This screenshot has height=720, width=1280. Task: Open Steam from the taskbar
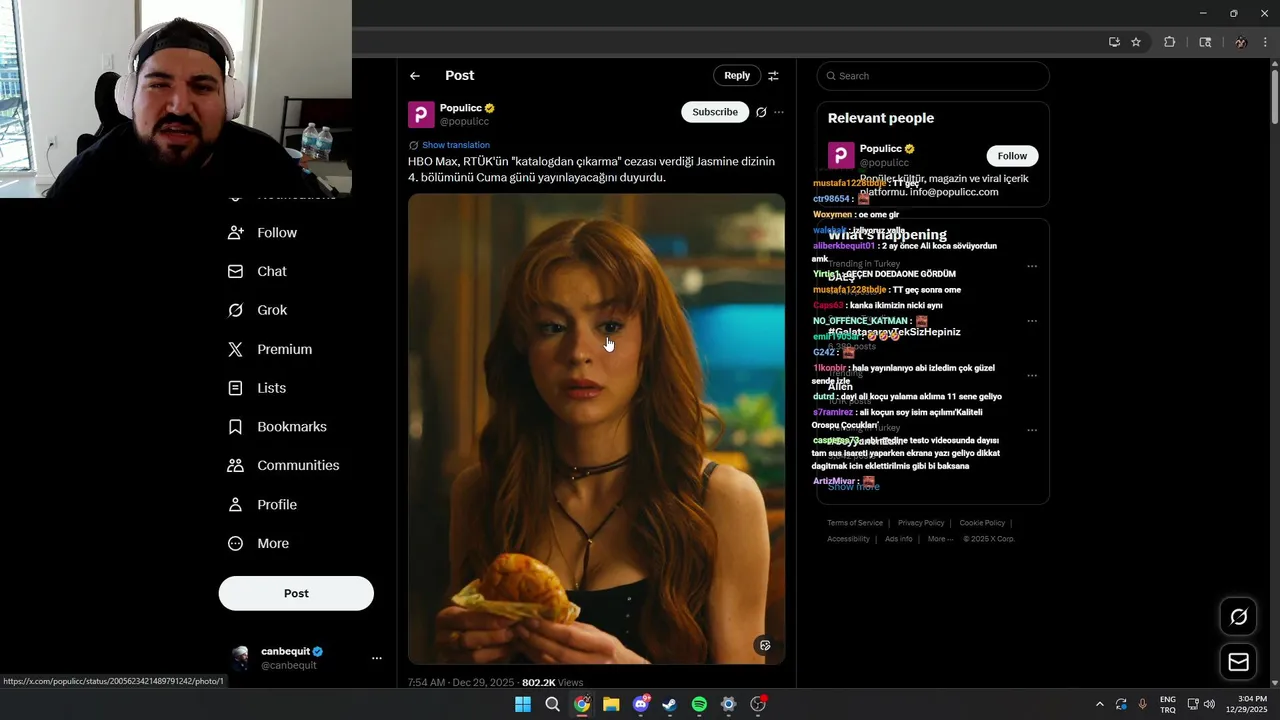pos(670,705)
